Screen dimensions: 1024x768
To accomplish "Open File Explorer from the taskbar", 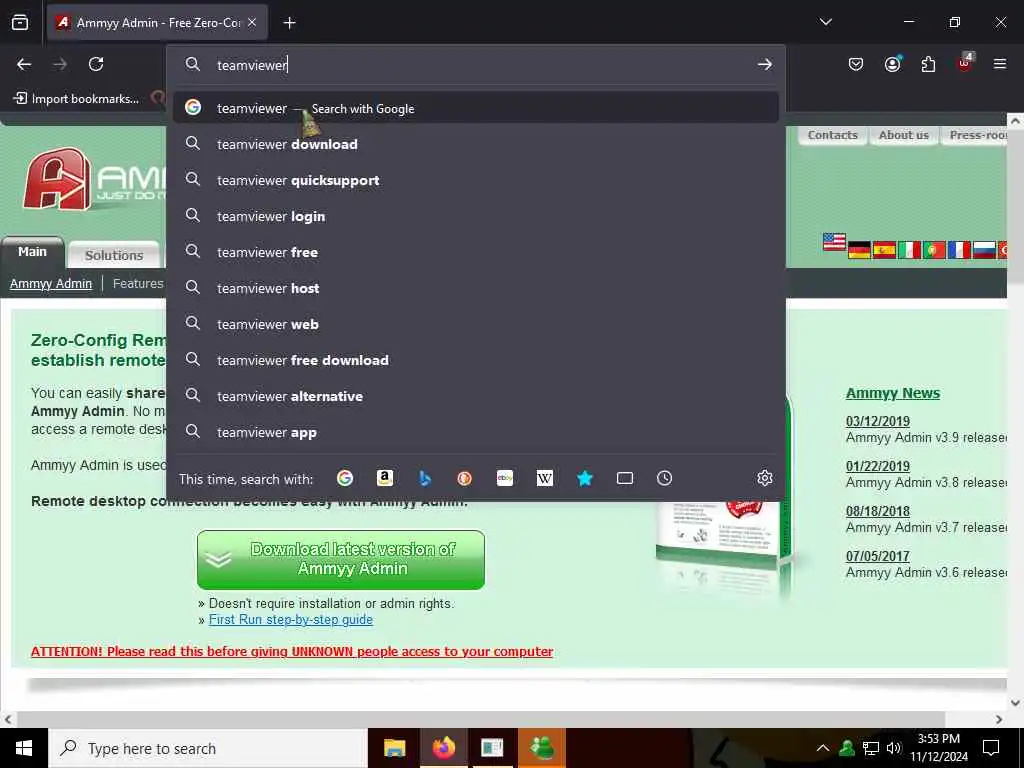I will click(x=394, y=748).
